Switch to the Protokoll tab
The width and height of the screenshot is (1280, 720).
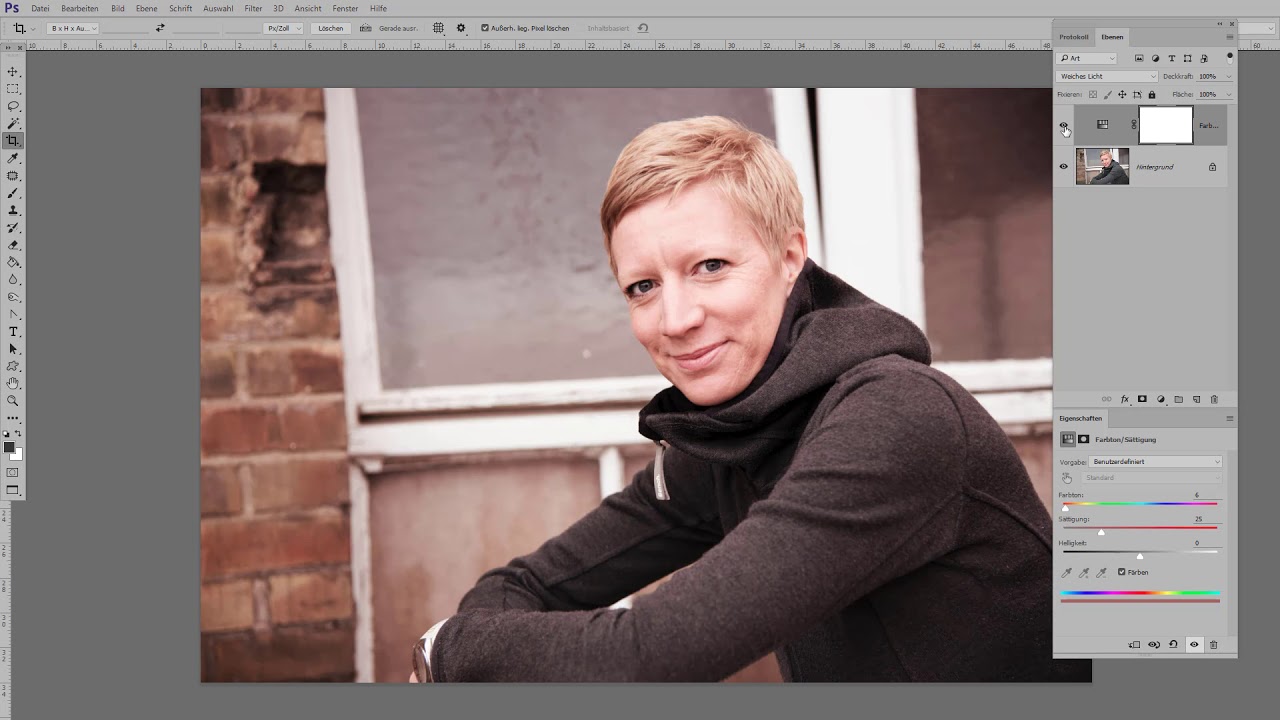1074,37
